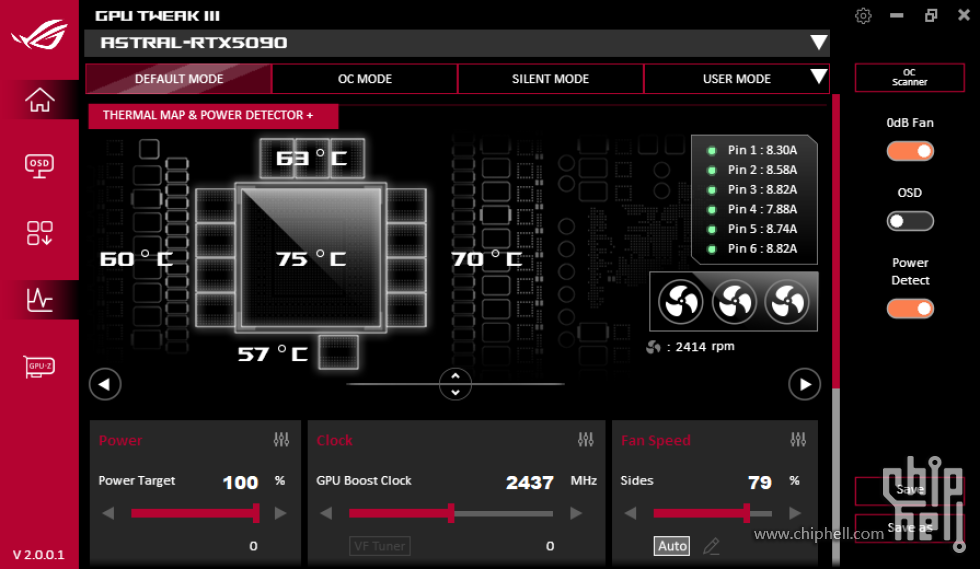Viewport: 980px width, 569px height.
Task: Open the utilities download sidebar icon
Action: 39,233
